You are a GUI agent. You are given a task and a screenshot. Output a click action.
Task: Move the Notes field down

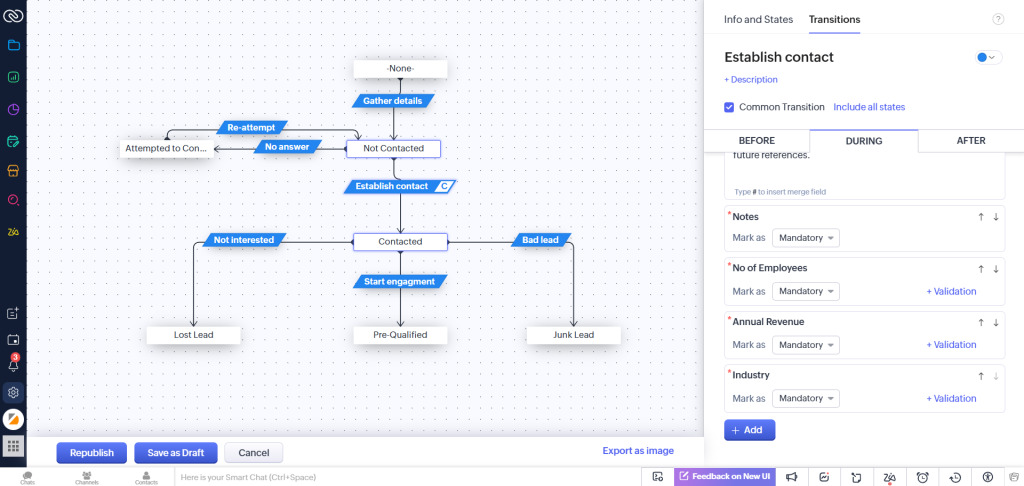point(996,217)
